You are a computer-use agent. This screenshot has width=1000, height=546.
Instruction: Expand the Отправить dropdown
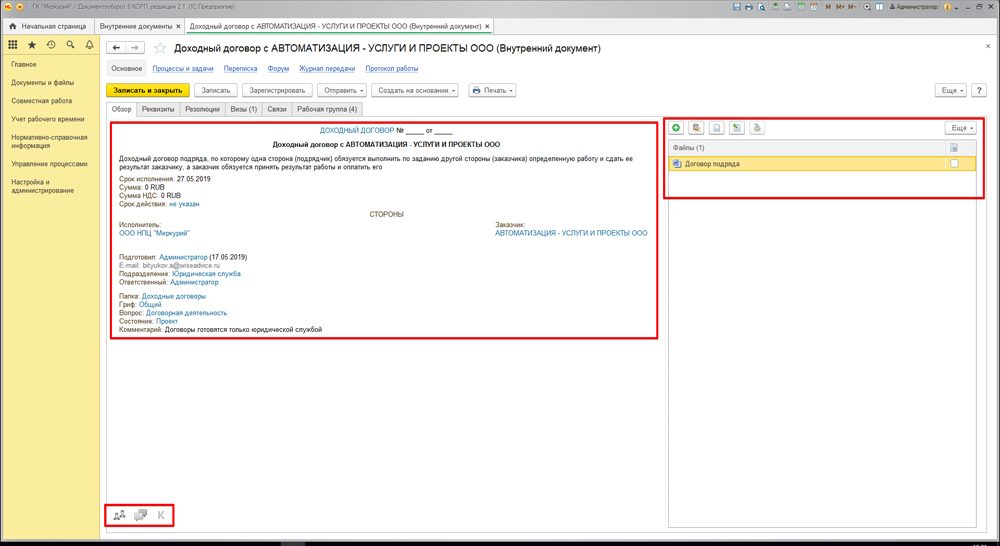(x=342, y=91)
